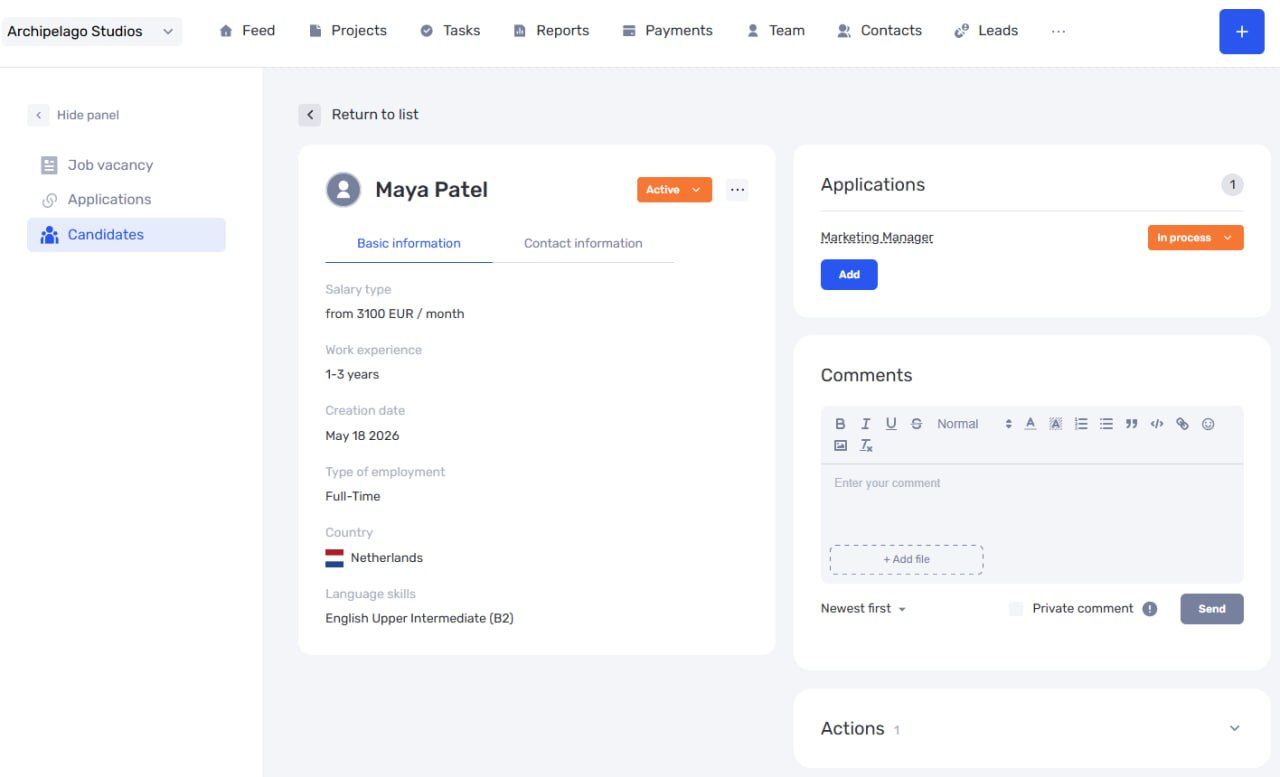Insert a link in comment
This screenshot has width=1280, height=777.
coord(1182,424)
